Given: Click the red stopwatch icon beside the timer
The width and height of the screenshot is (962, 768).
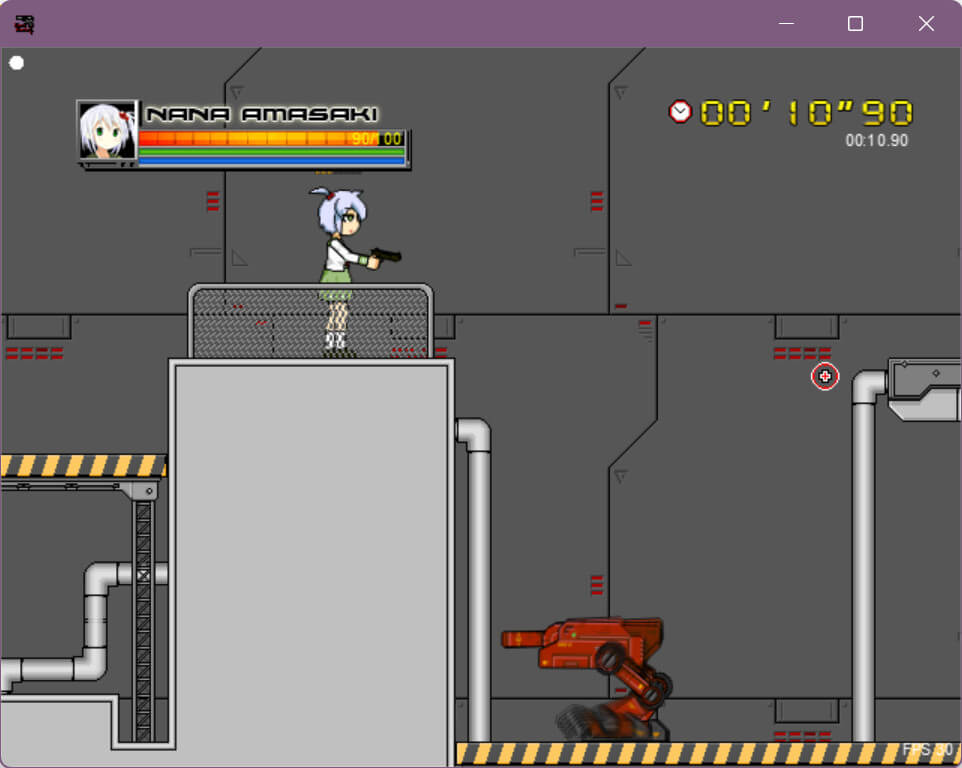Looking at the screenshot, I should 680,112.
